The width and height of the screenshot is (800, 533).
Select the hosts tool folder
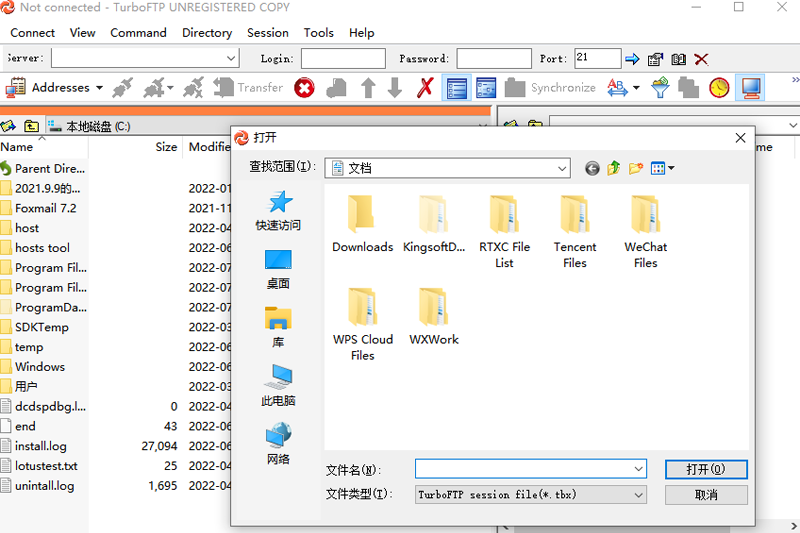42,248
